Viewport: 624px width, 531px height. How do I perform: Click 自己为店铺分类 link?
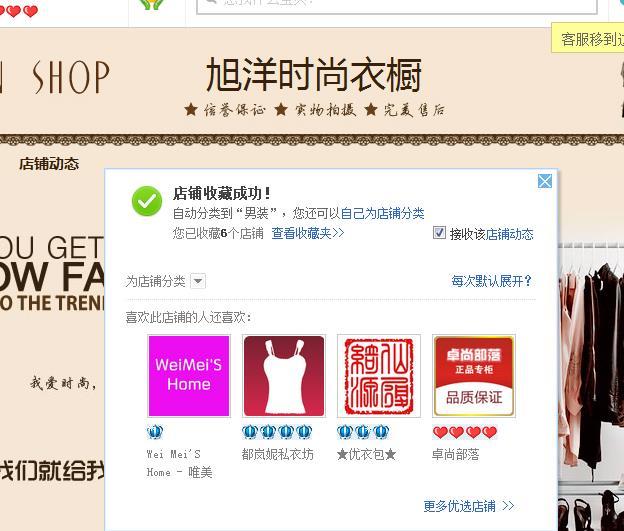(382, 213)
